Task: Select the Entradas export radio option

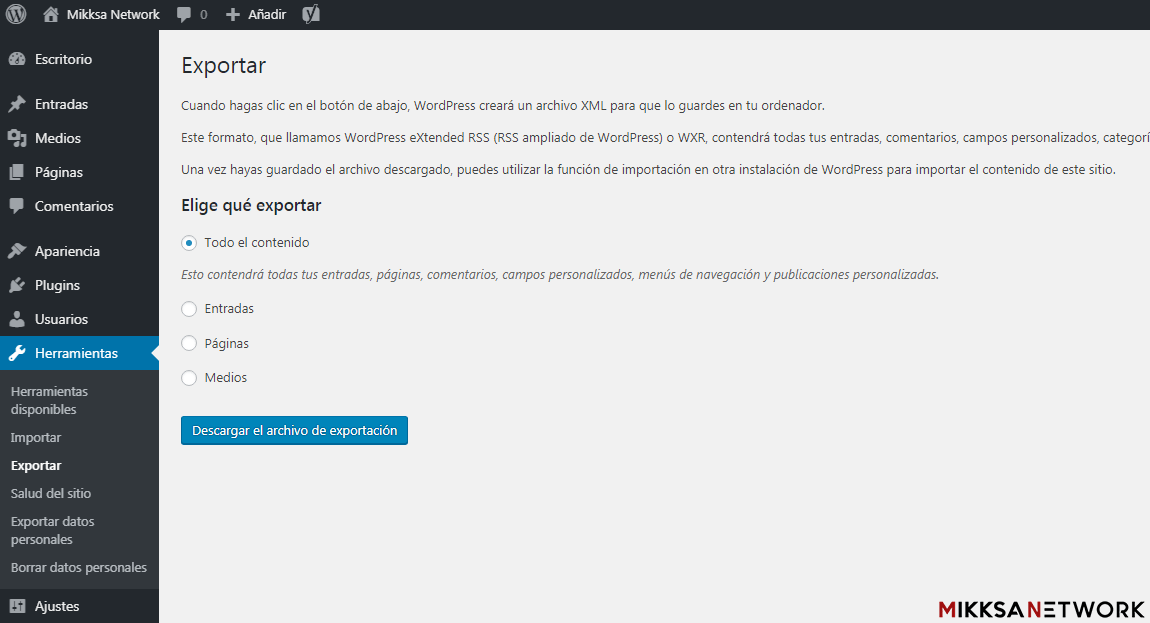Action: pos(189,309)
